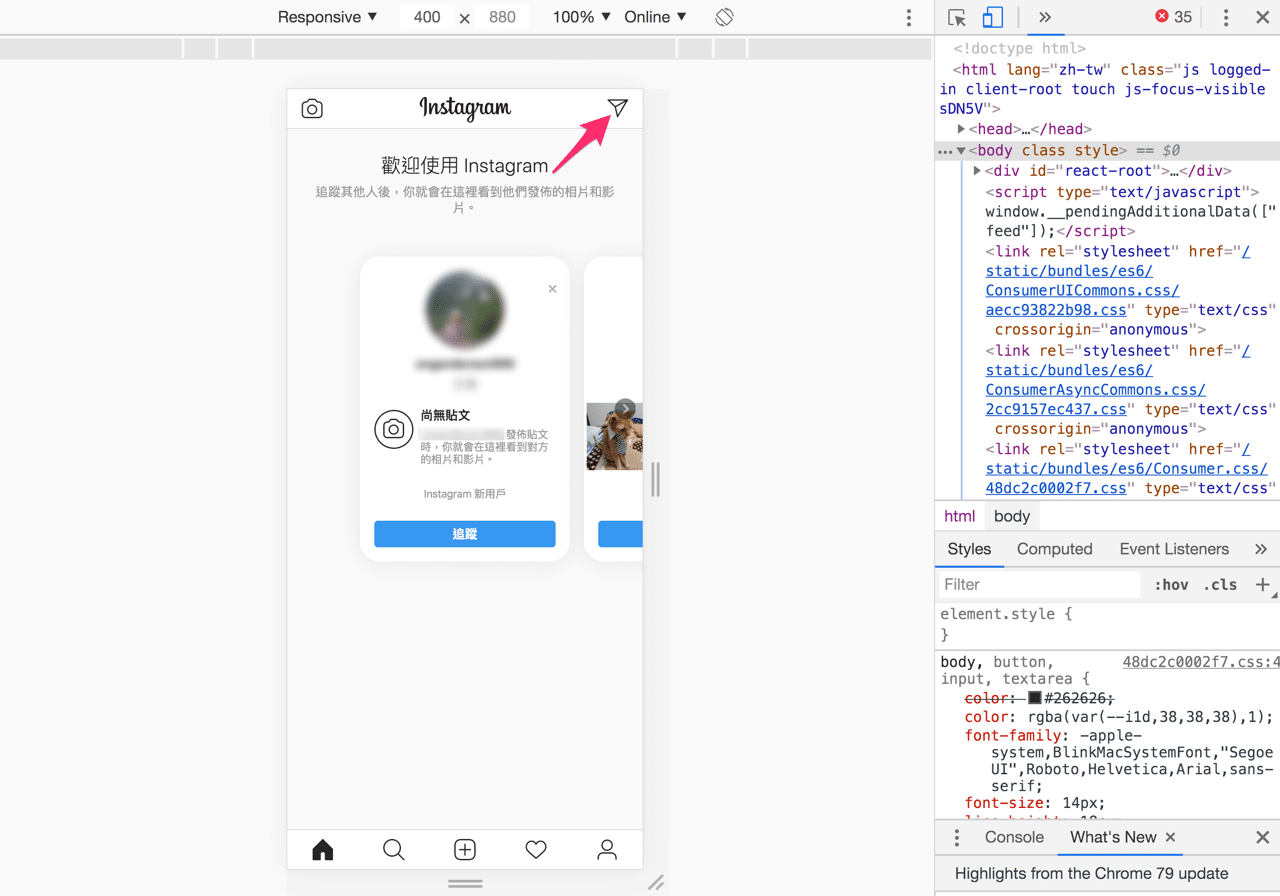1280x896 pixels.
Task: Open the Responsive device dropdown
Action: coord(327,17)
